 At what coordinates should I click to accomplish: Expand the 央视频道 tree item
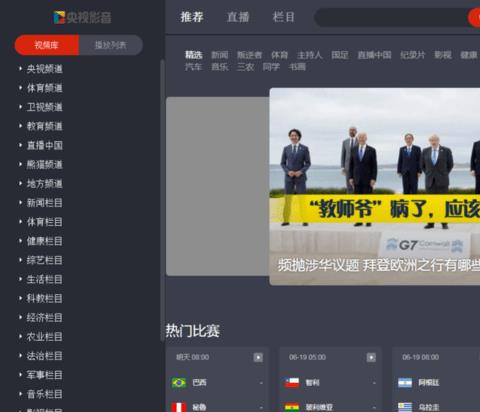click(41, 69)
